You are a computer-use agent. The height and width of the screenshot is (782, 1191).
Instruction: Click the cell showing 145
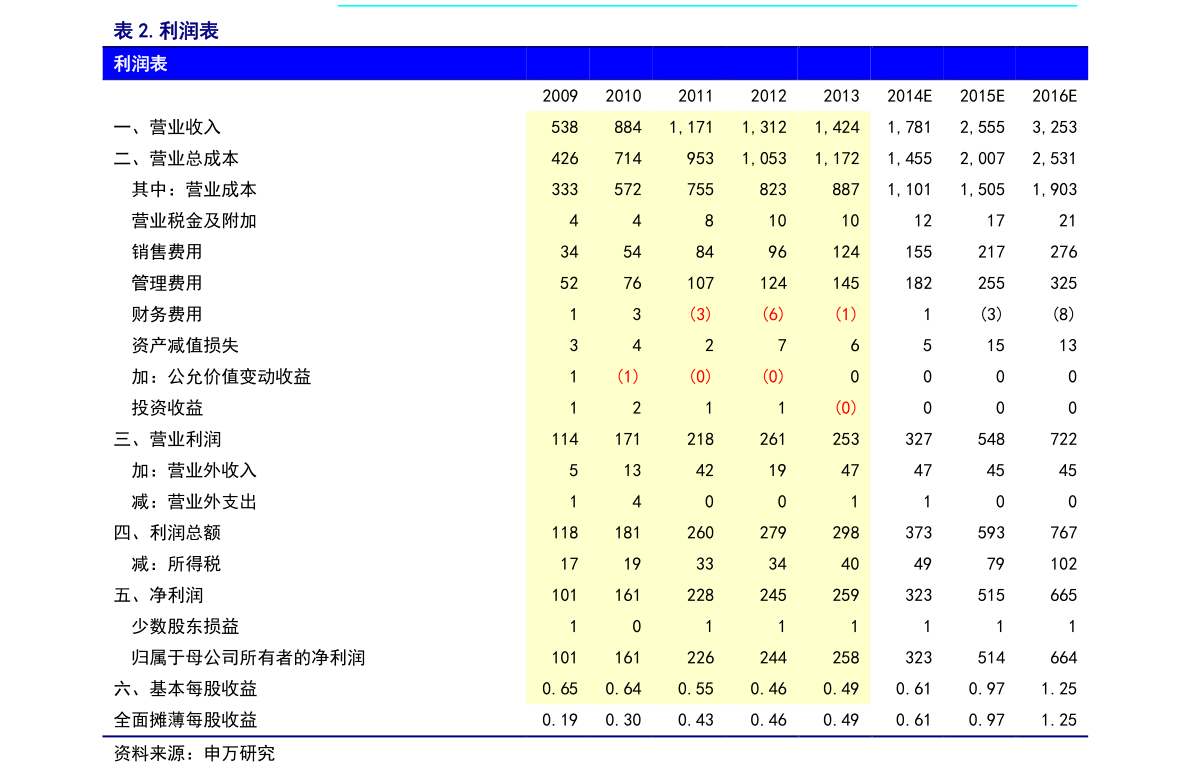[x=845, y=283]
